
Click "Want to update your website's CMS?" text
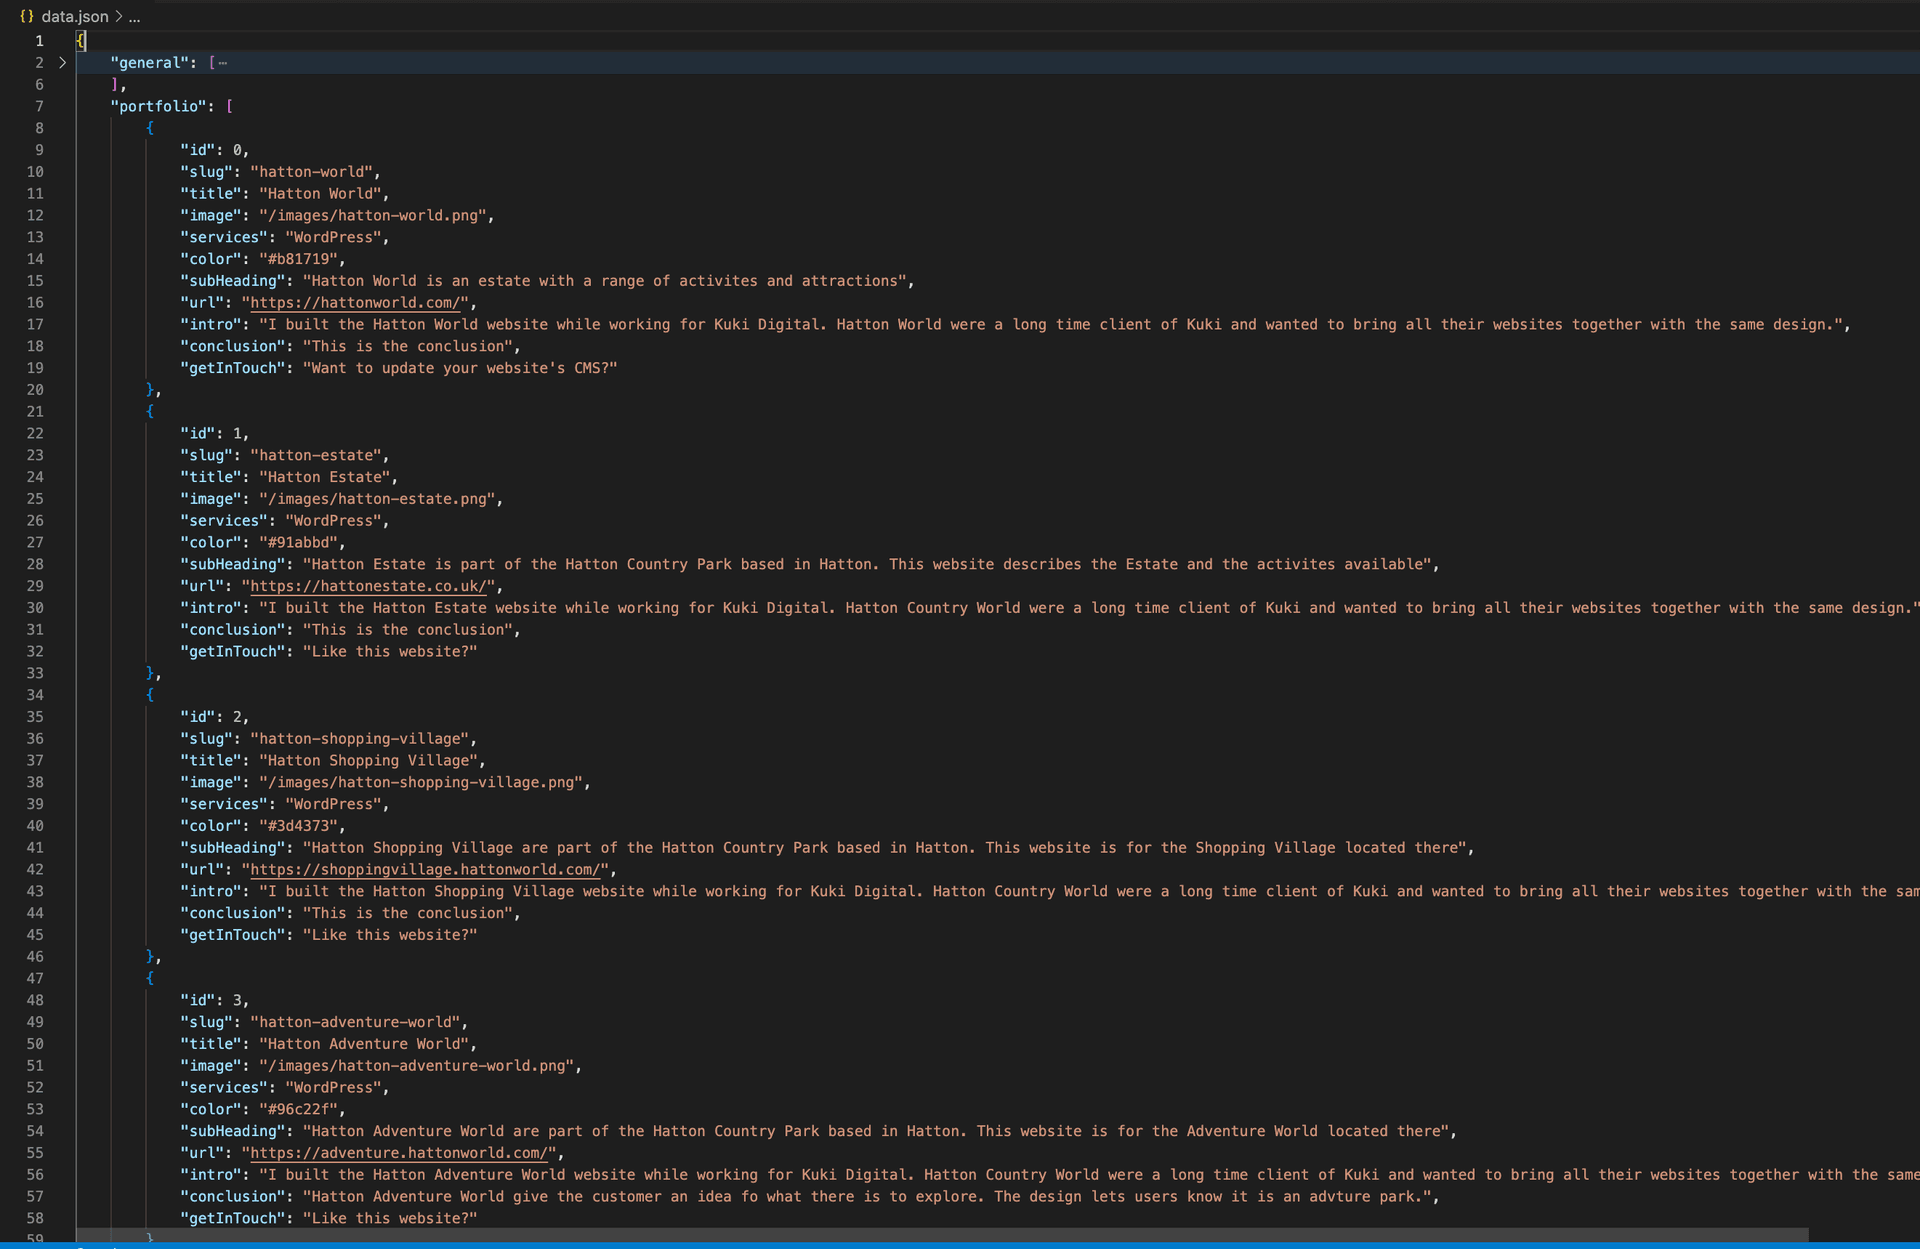460,368
